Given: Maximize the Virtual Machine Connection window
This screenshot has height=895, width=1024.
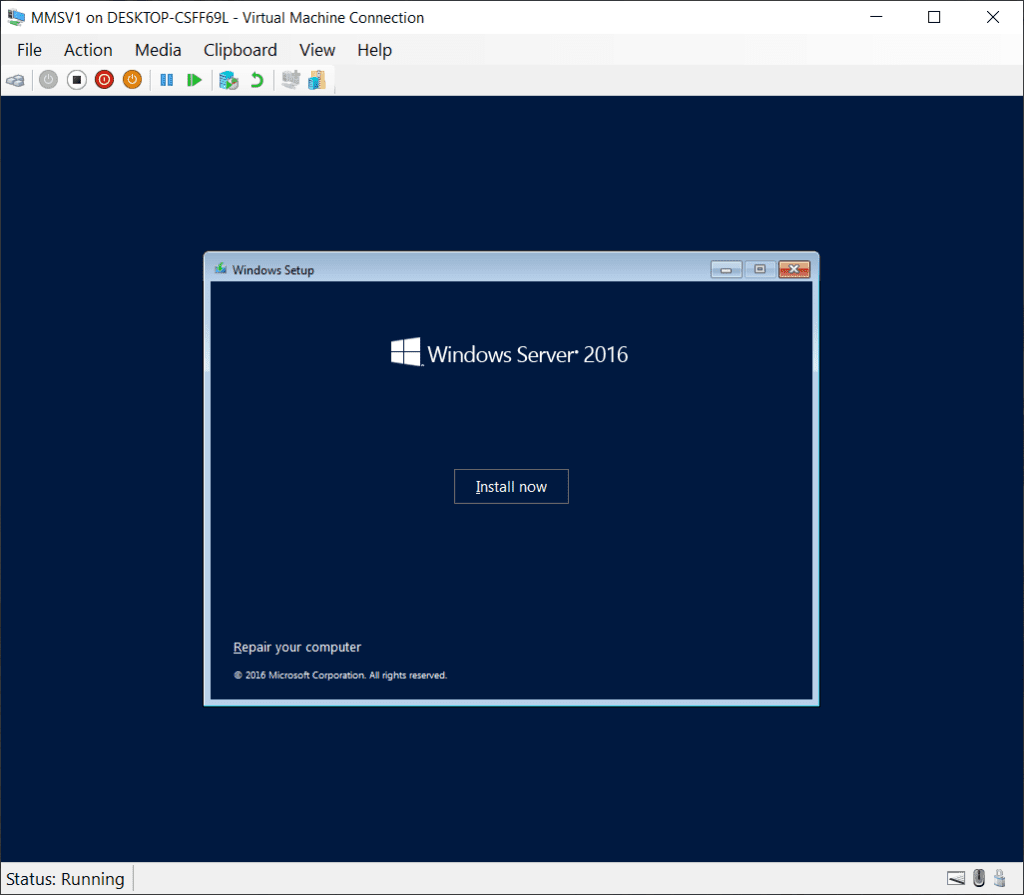Looking at the screenshot, I should [934, 17].
